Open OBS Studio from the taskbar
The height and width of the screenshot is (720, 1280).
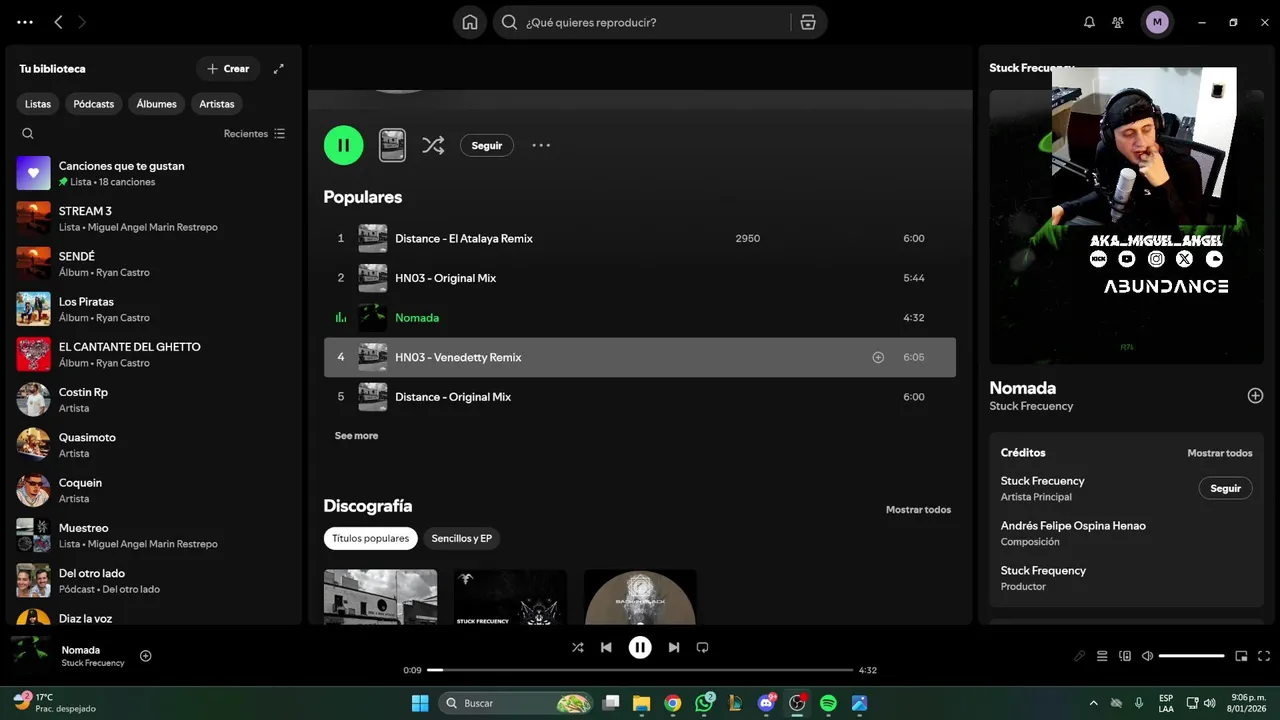pos(797,703)
